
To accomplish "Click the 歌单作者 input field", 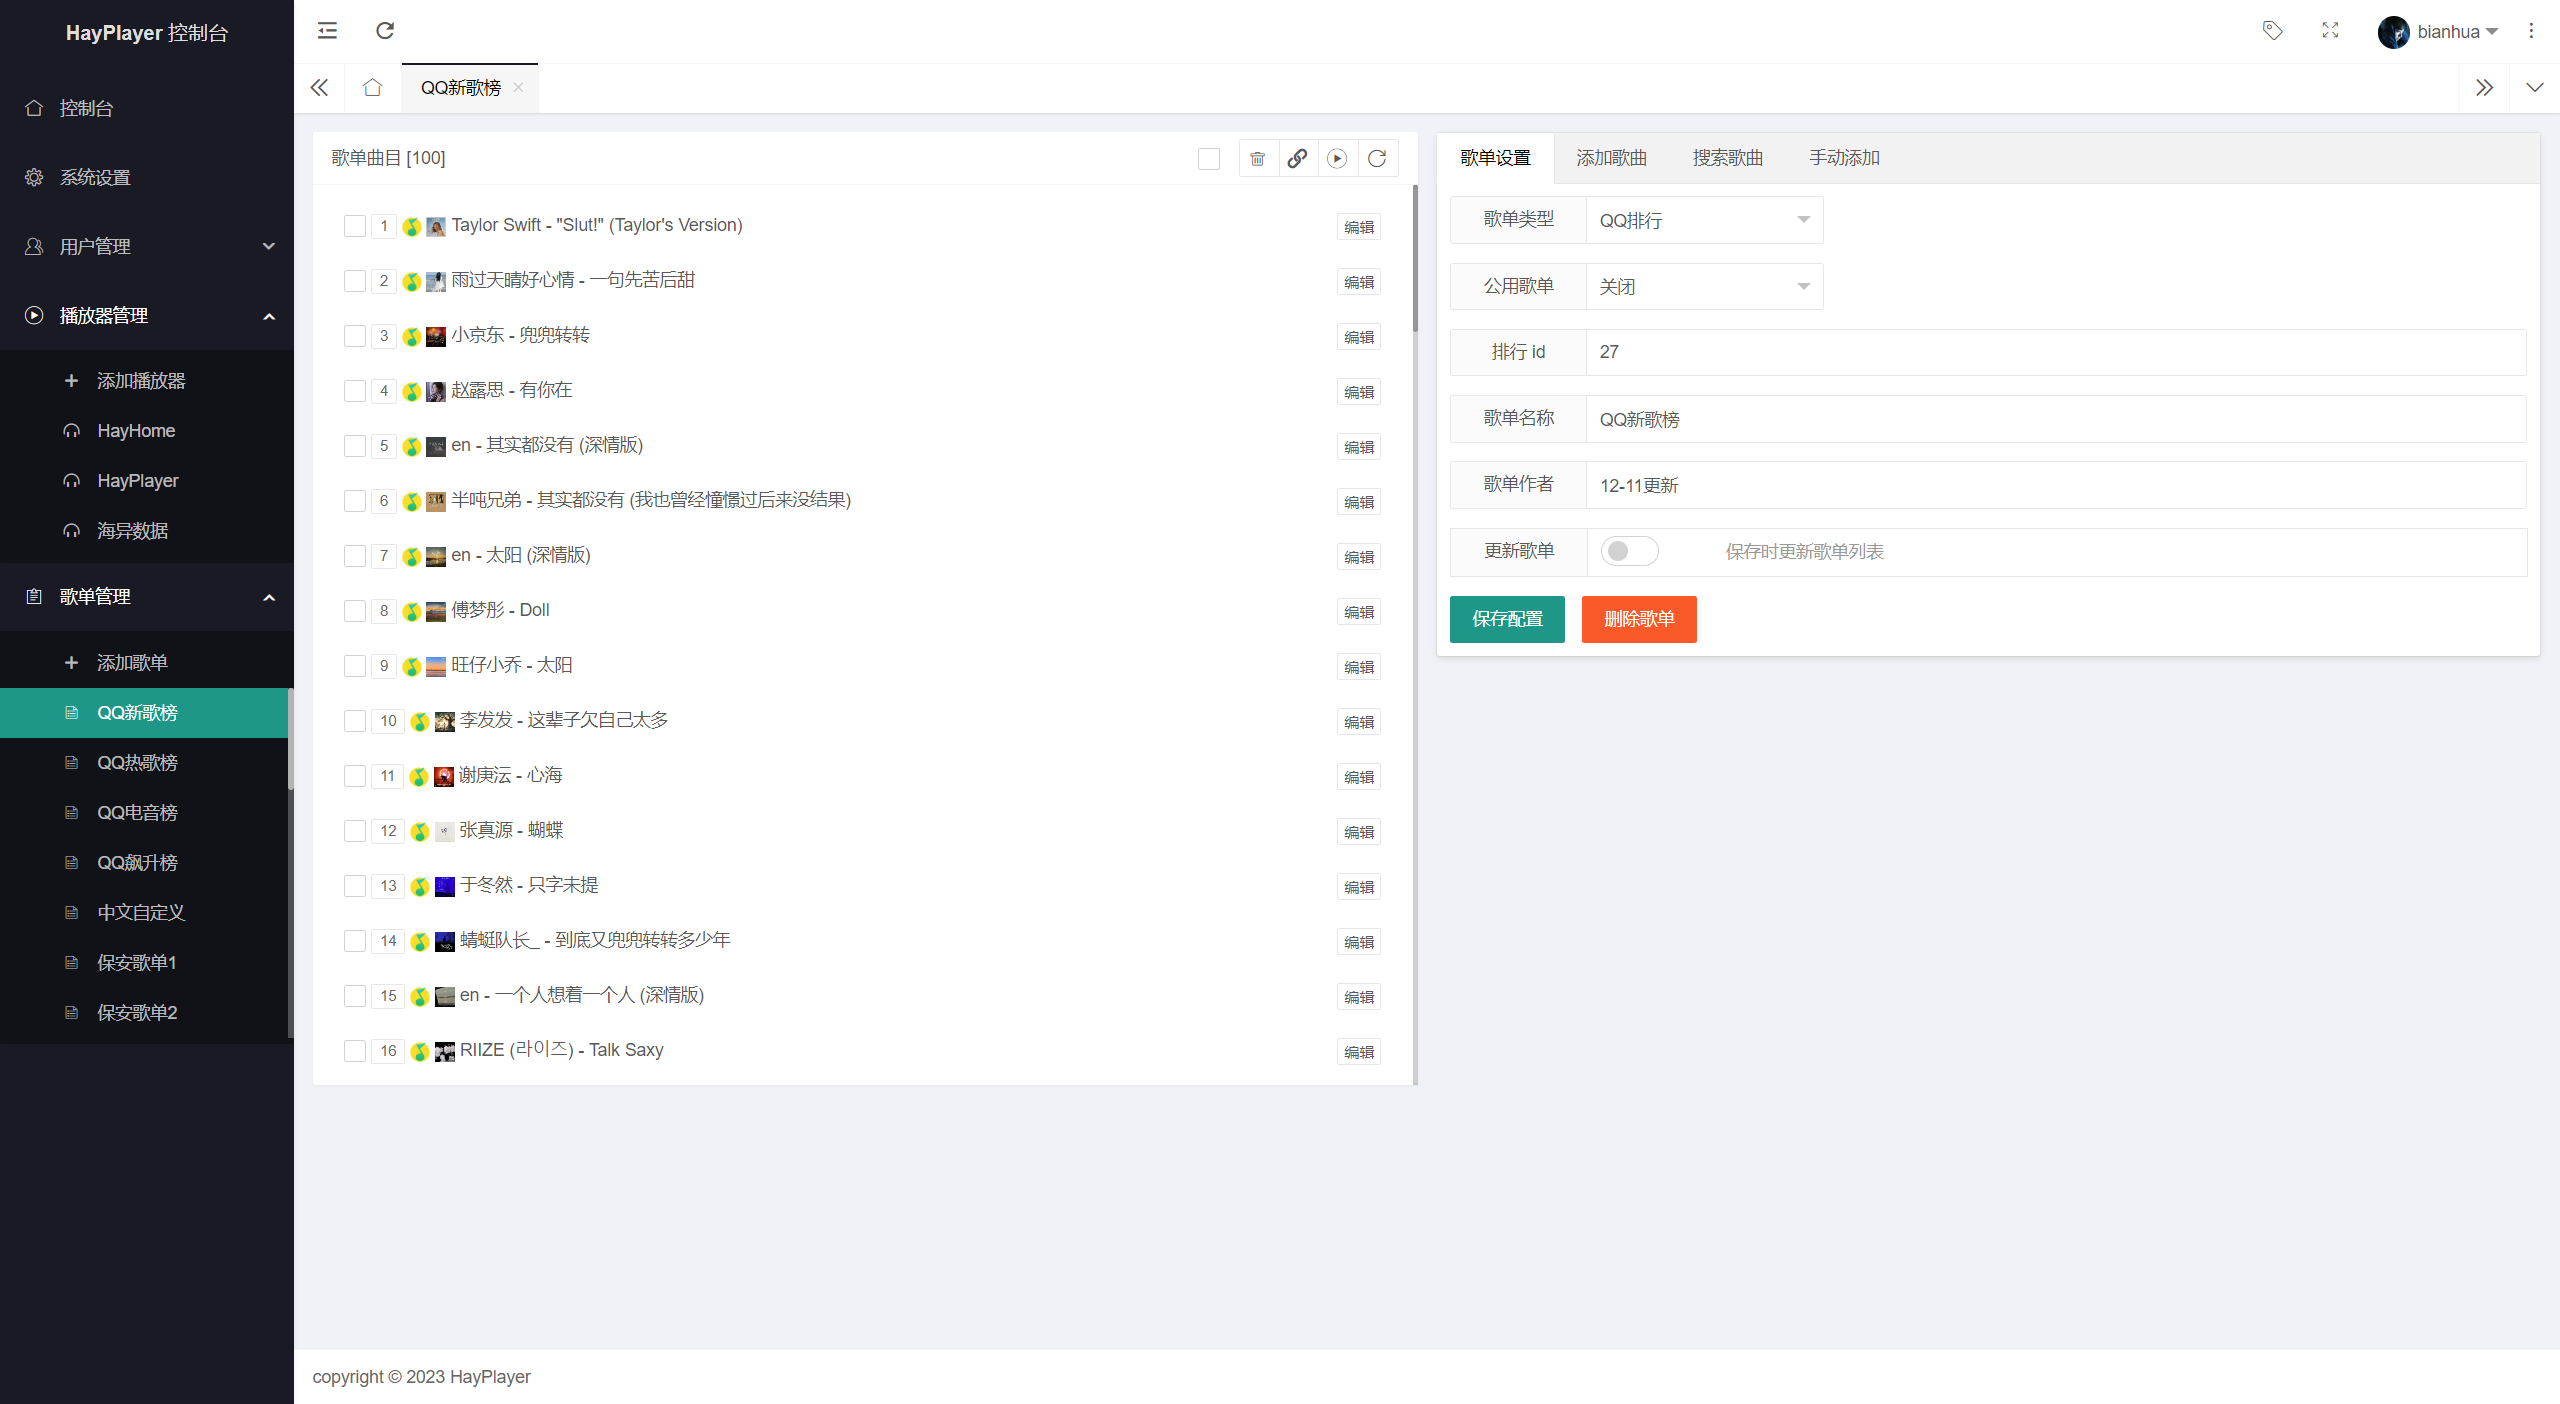I will coord(2055,485).
